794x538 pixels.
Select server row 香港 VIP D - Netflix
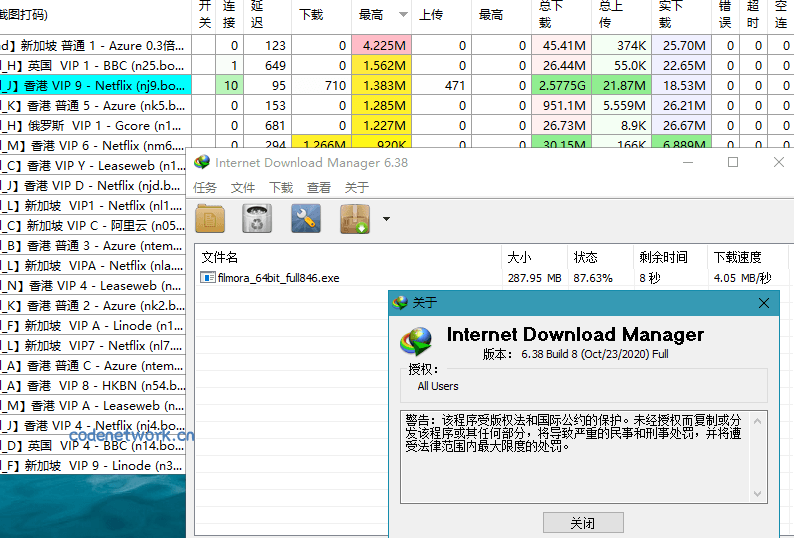click(x=93, y=185)
